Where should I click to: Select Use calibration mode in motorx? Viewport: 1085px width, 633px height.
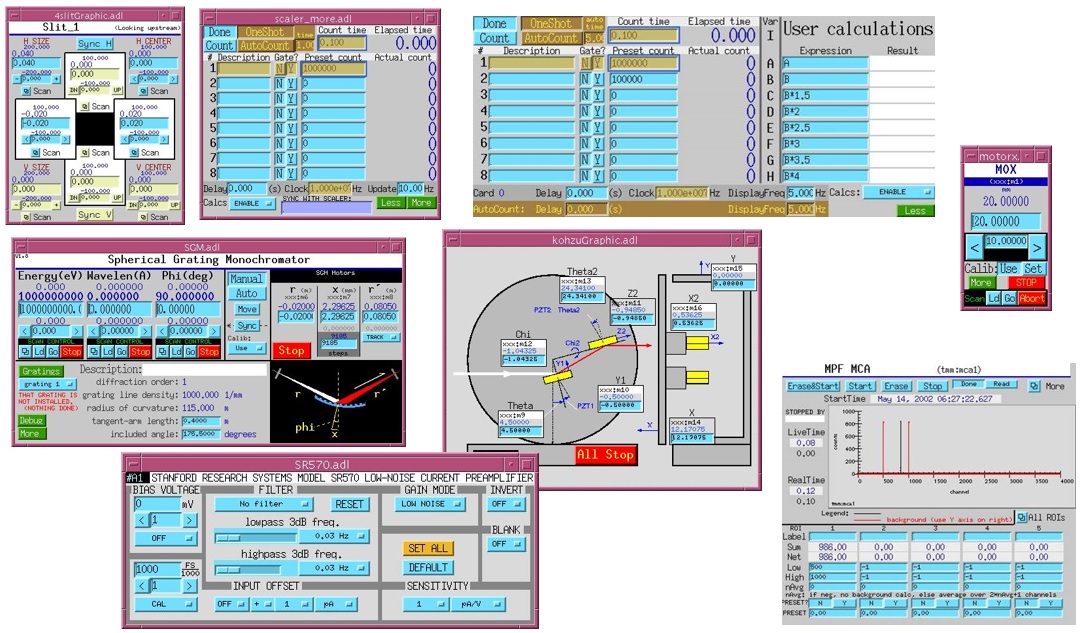click(1008, 268)
